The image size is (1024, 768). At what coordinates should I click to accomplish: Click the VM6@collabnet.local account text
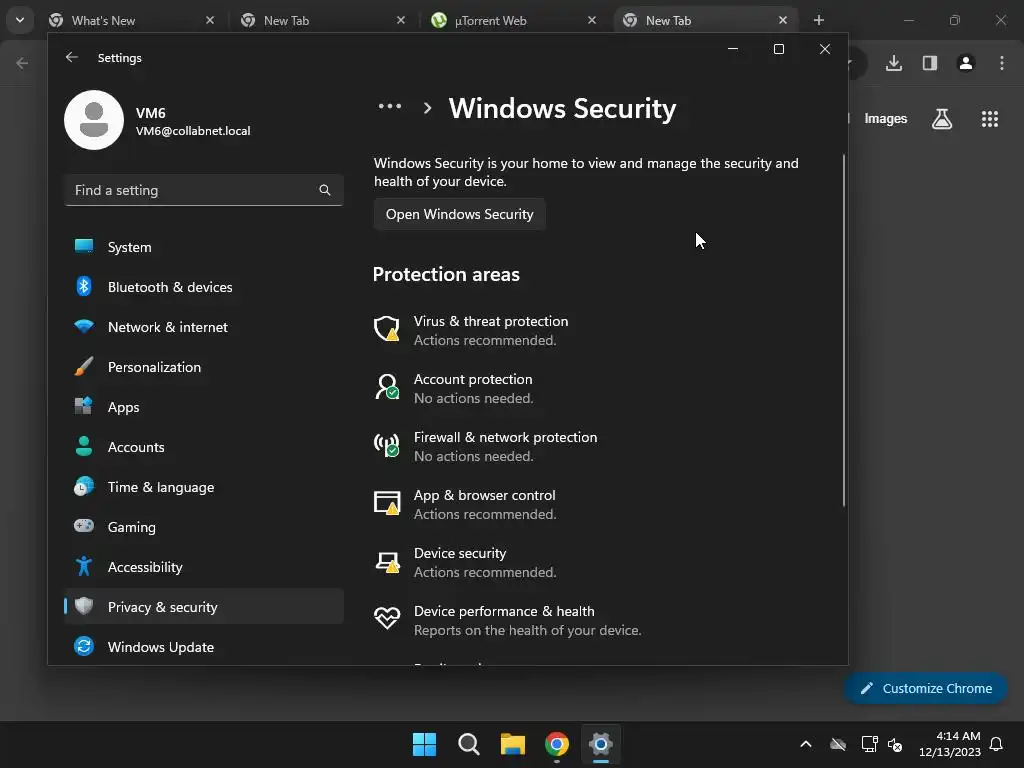(193, 131)
